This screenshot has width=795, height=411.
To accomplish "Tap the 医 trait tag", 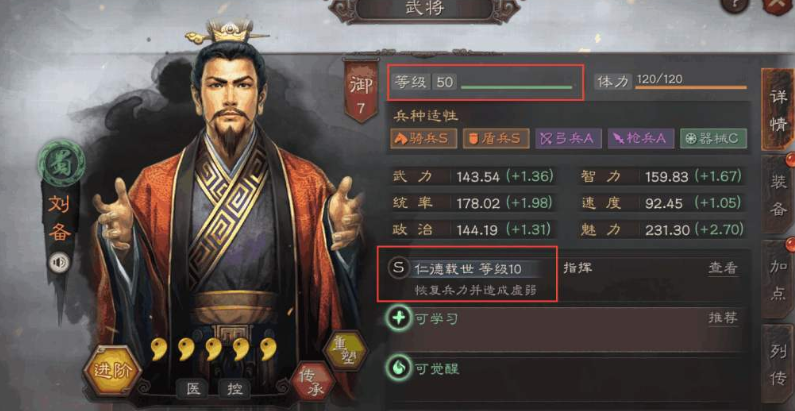I will [194, 389].
